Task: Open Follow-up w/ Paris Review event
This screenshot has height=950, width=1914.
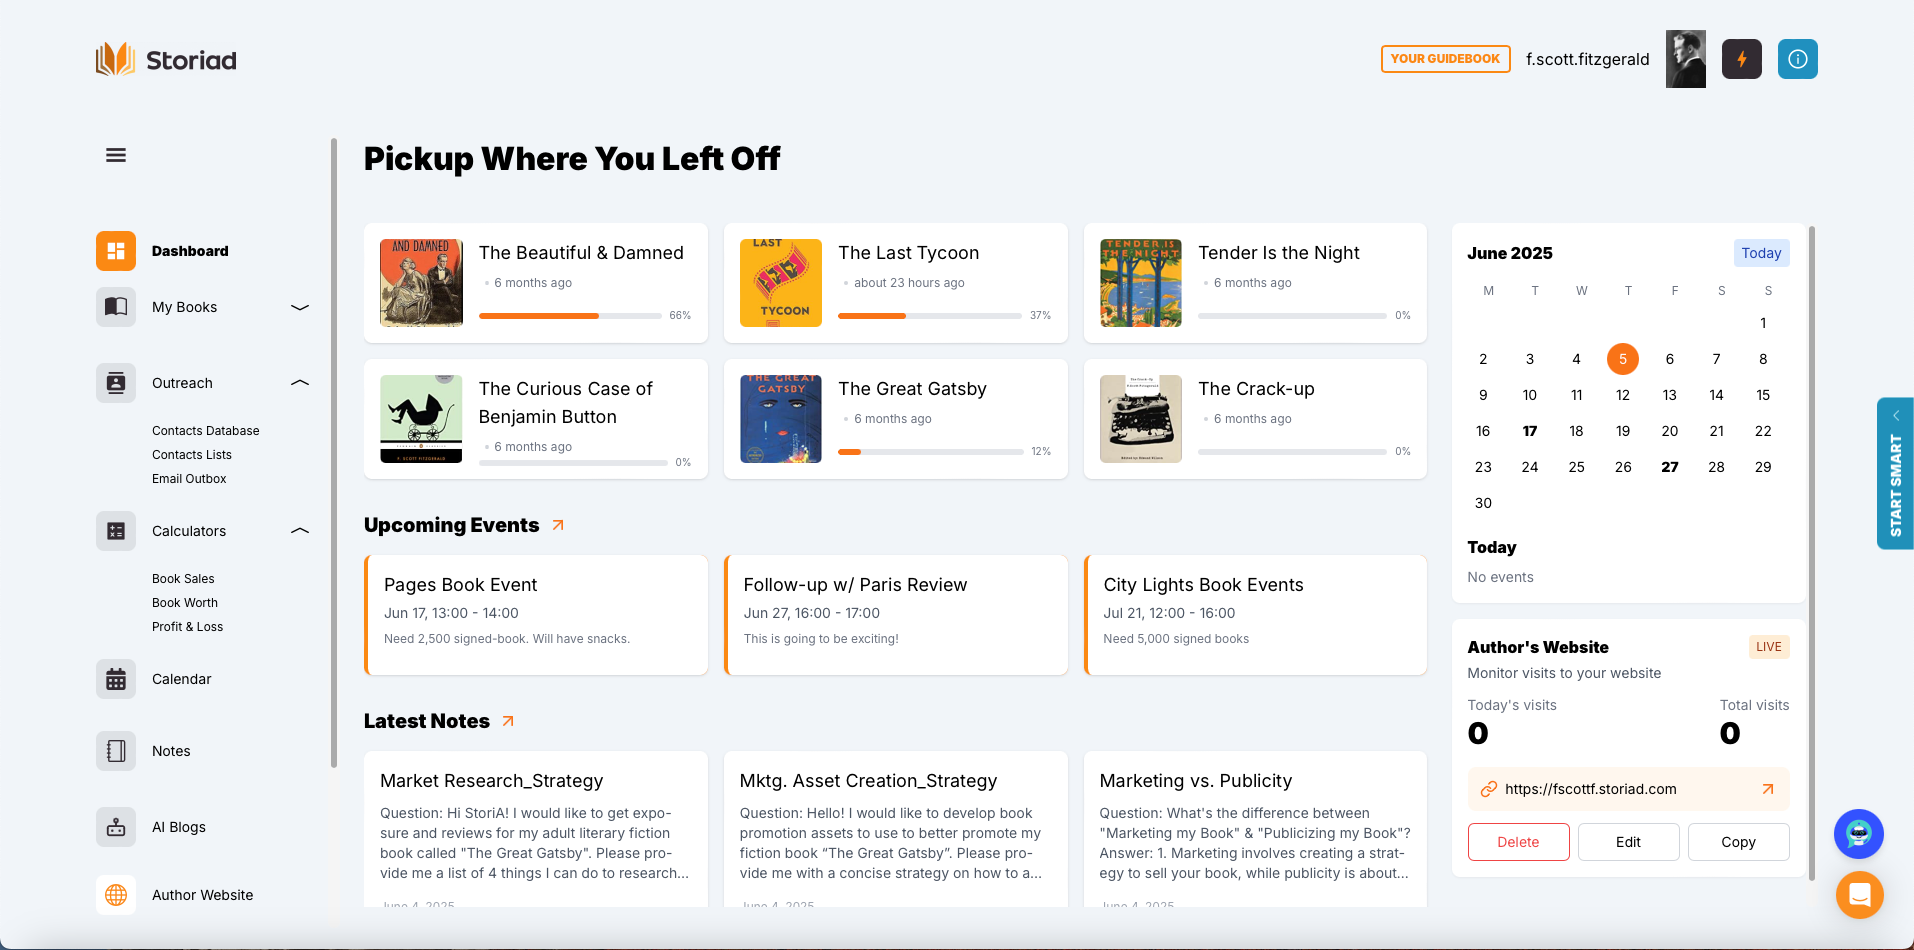Action: pos(896,615)
